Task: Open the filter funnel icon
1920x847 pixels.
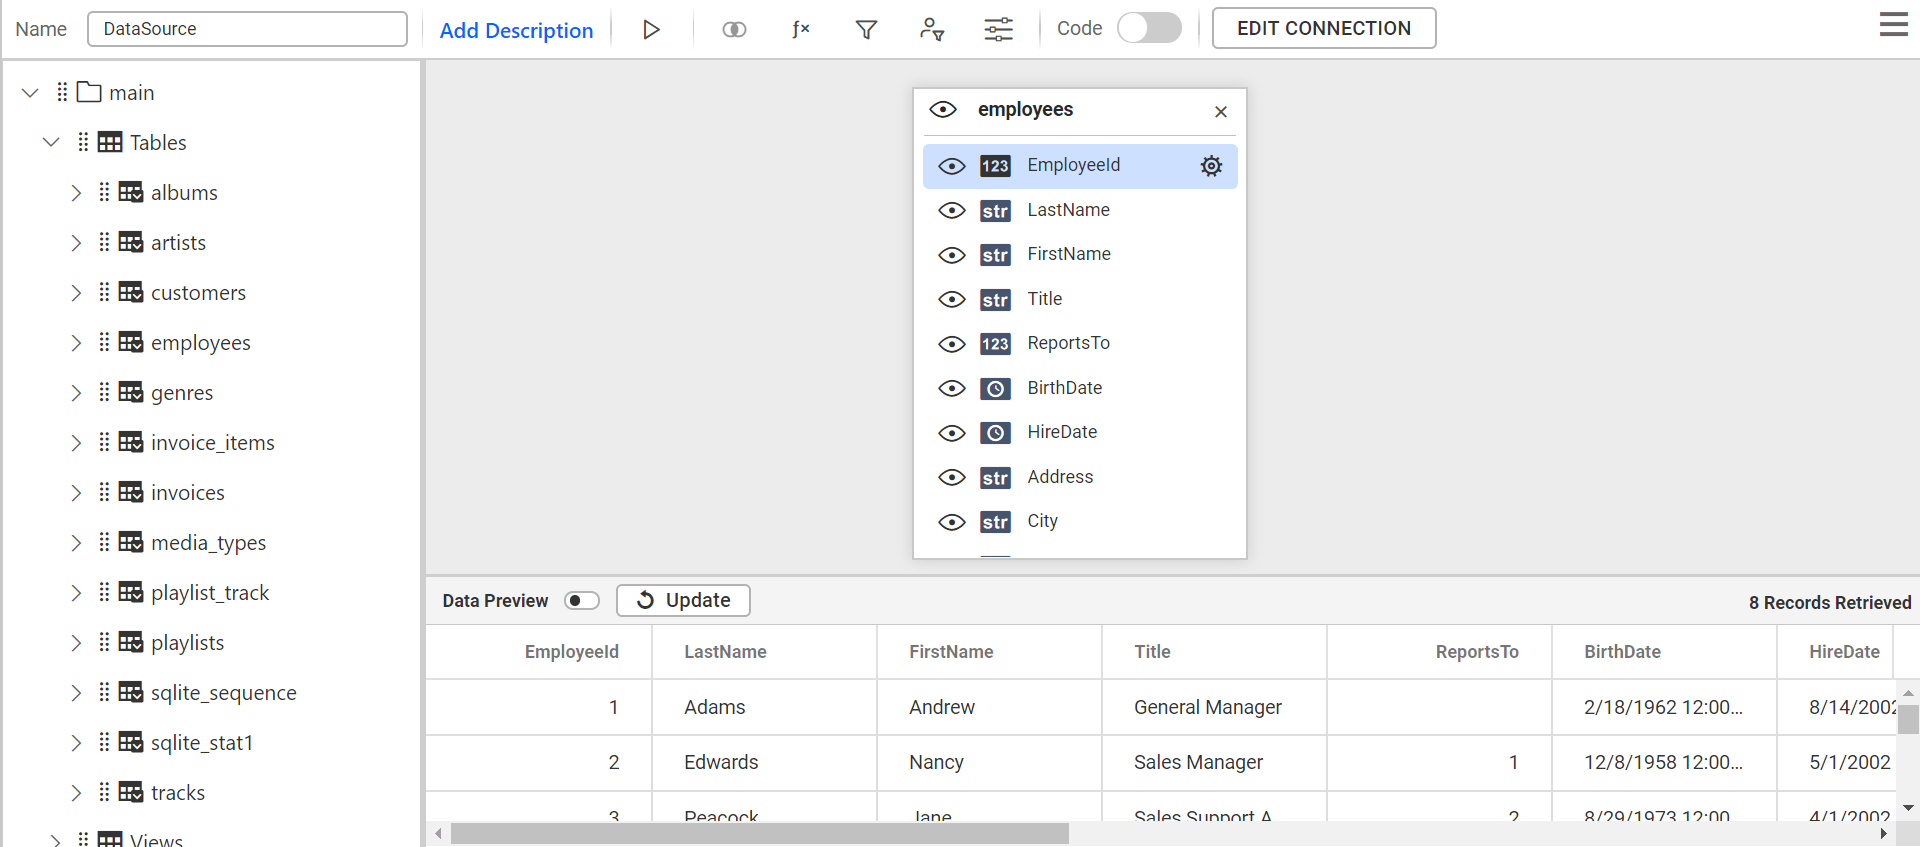Action: tap(867, 29)
